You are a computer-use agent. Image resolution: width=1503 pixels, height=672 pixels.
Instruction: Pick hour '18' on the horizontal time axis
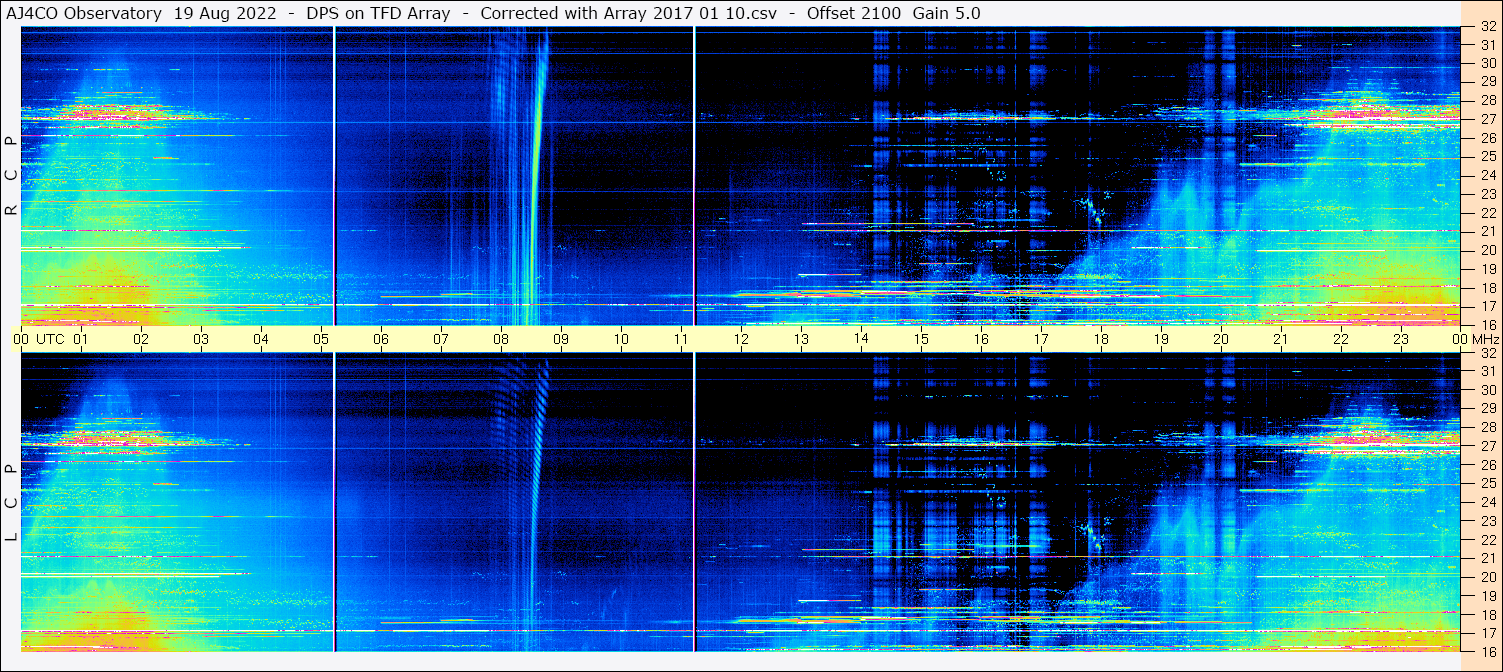[1102, 339]
